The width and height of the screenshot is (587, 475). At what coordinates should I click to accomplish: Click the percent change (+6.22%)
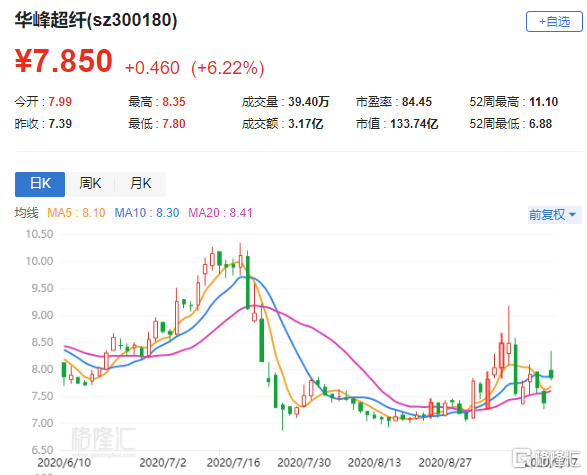point(228,68)
